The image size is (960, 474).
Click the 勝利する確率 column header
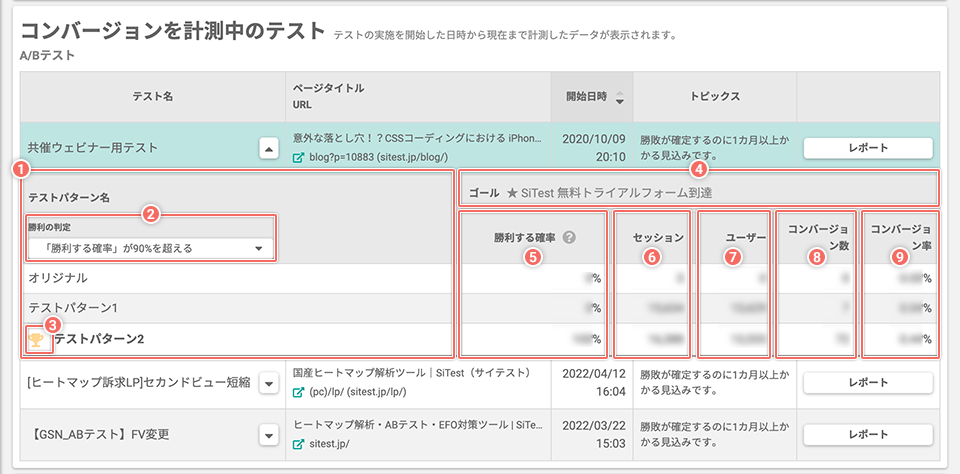click(525, 238)
